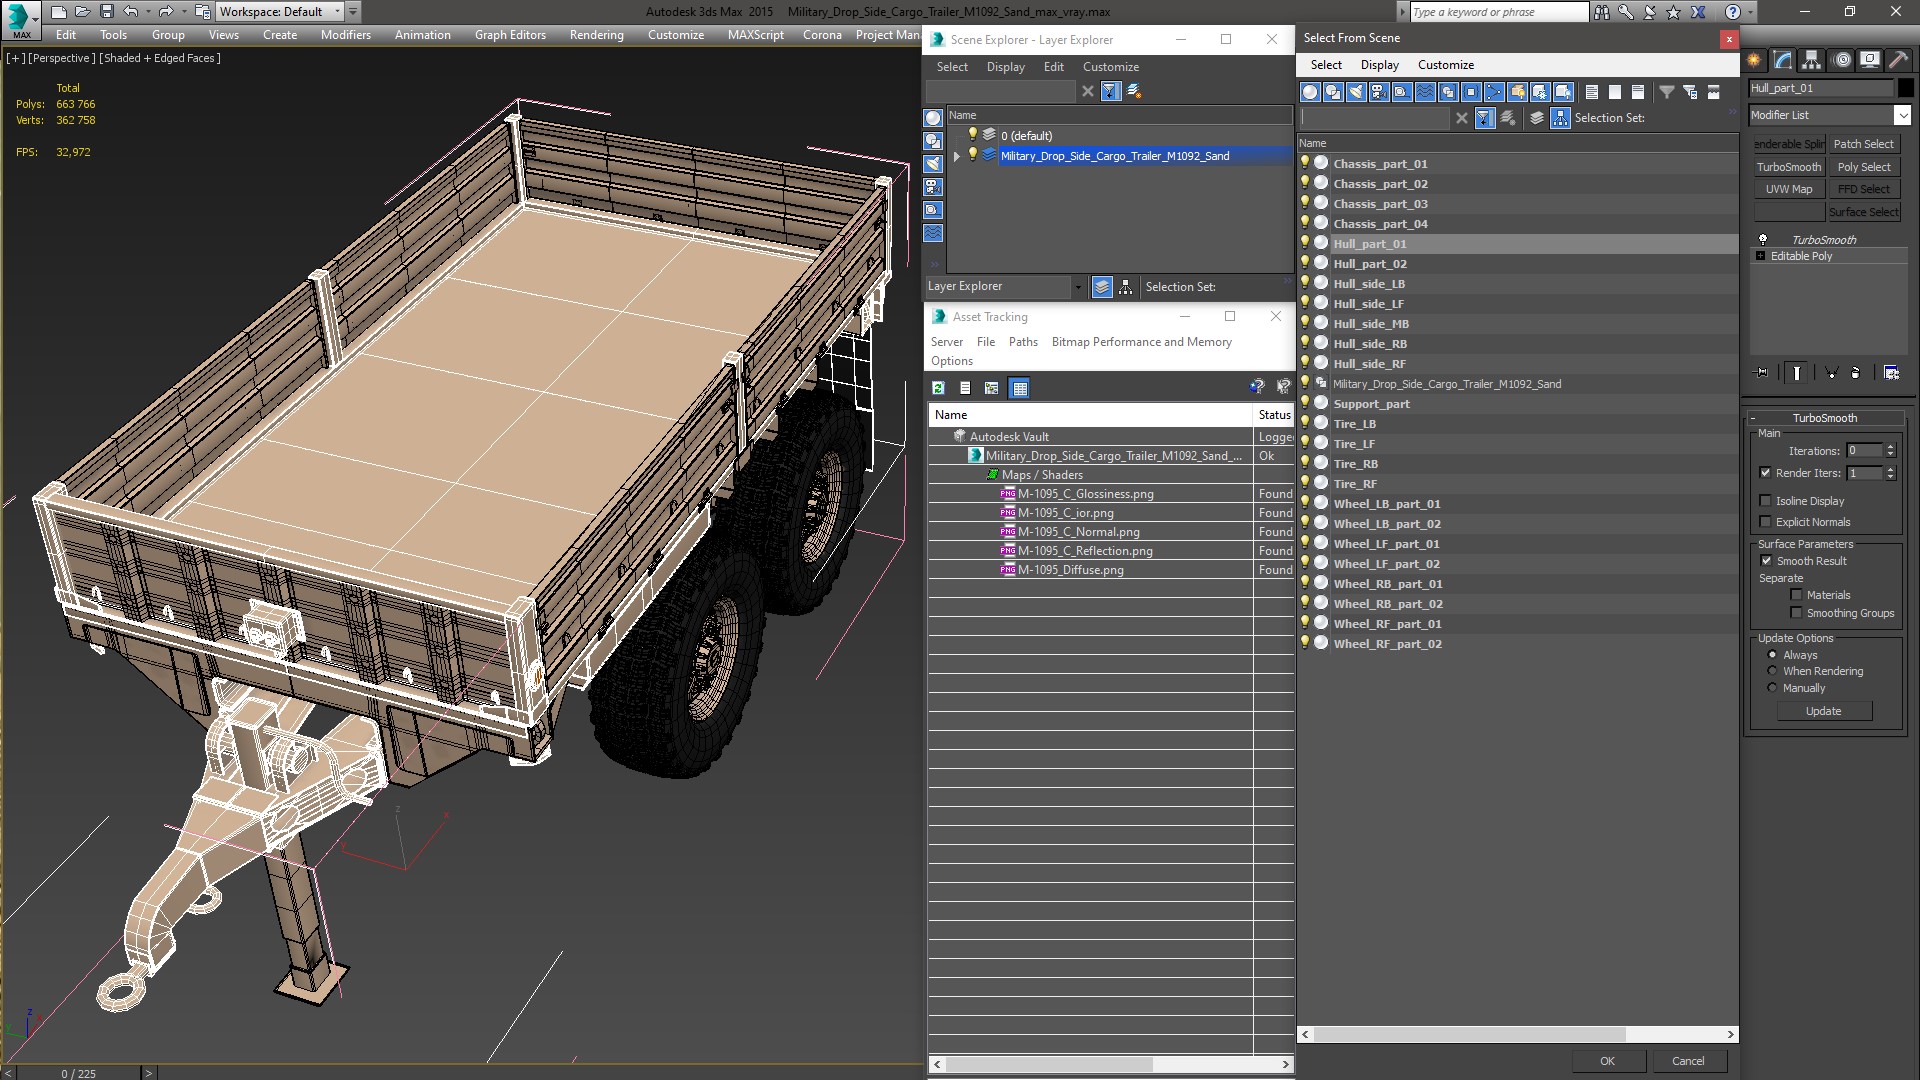This screenshot has height=1080, width=1920.
Task: Toggle Smooth Result checkbox in TurboSmooth
Action: [1766, 560]
